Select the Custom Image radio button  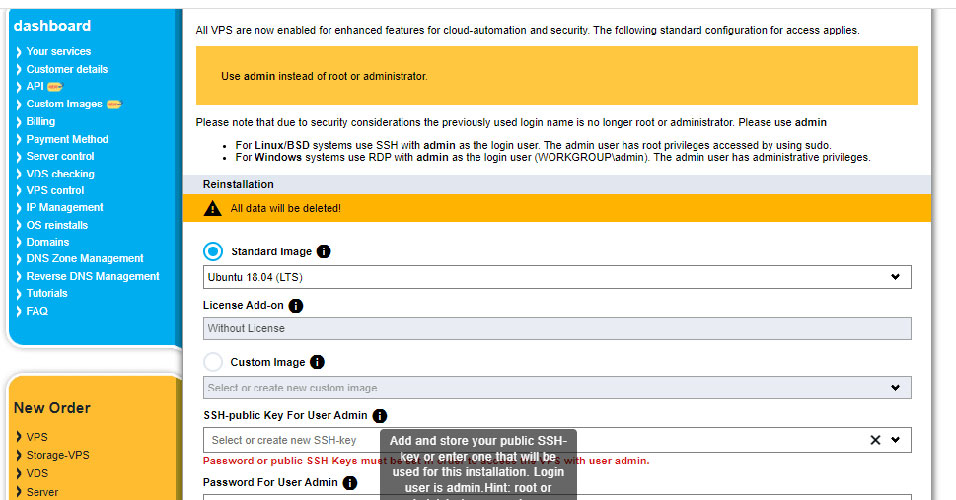click(x=213, y=362)
